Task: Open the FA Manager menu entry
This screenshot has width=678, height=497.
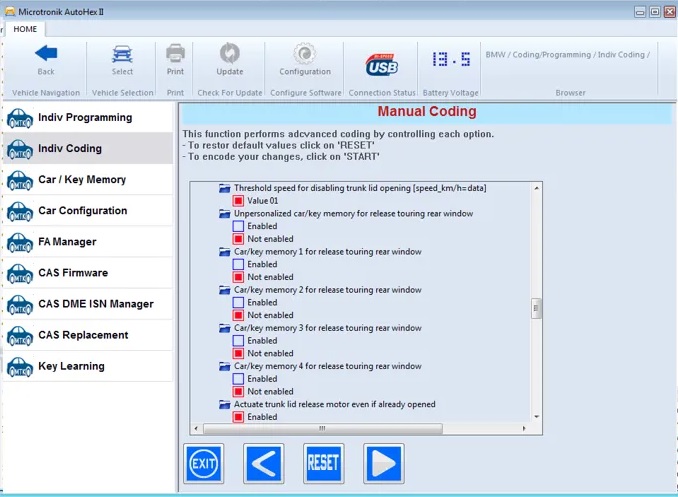Action: point(88,242)
